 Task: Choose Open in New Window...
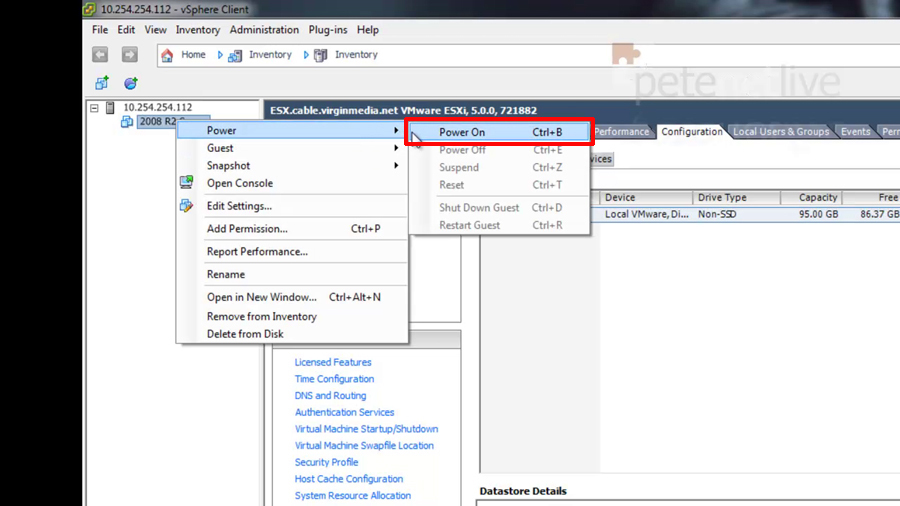[x=292, y=297]
